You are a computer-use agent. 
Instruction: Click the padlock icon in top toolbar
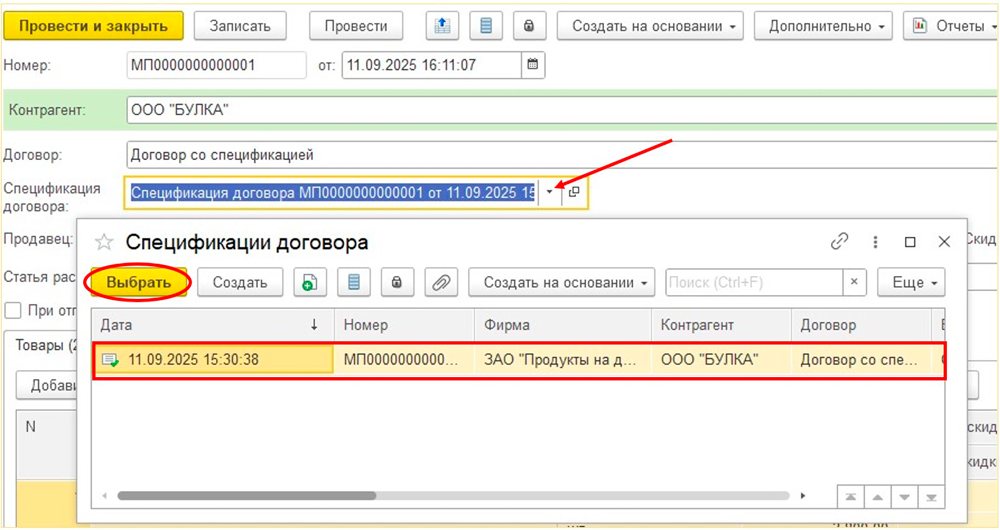[x=529, y=26]
